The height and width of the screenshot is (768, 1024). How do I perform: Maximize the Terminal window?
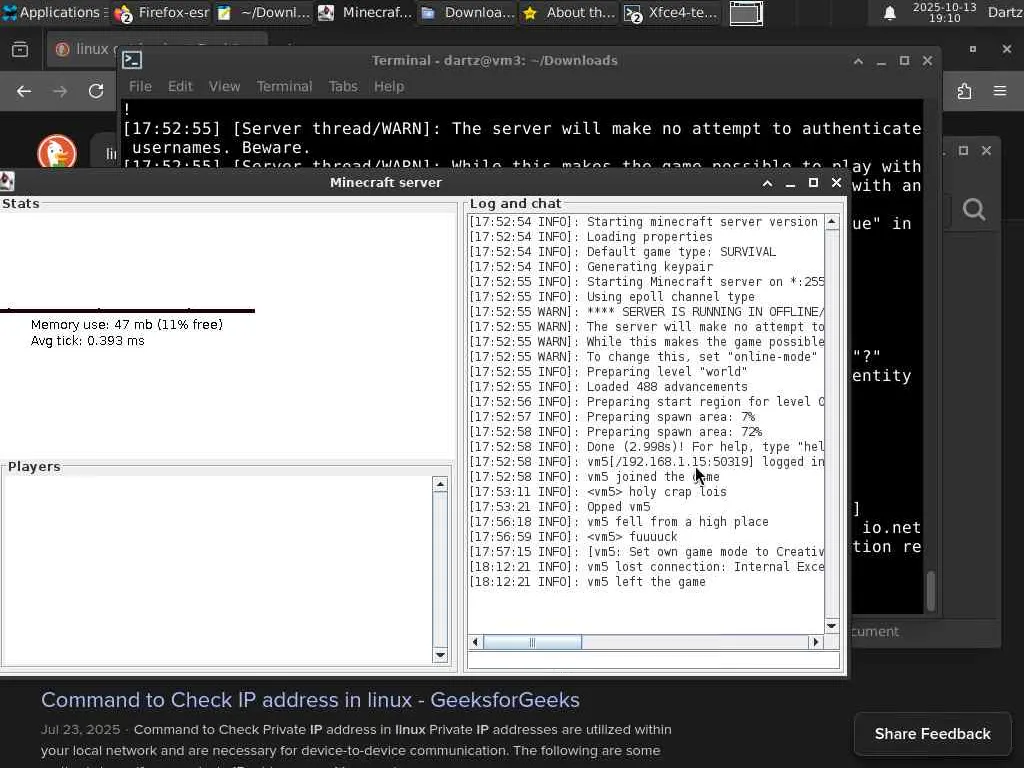(x=904, y=61)
